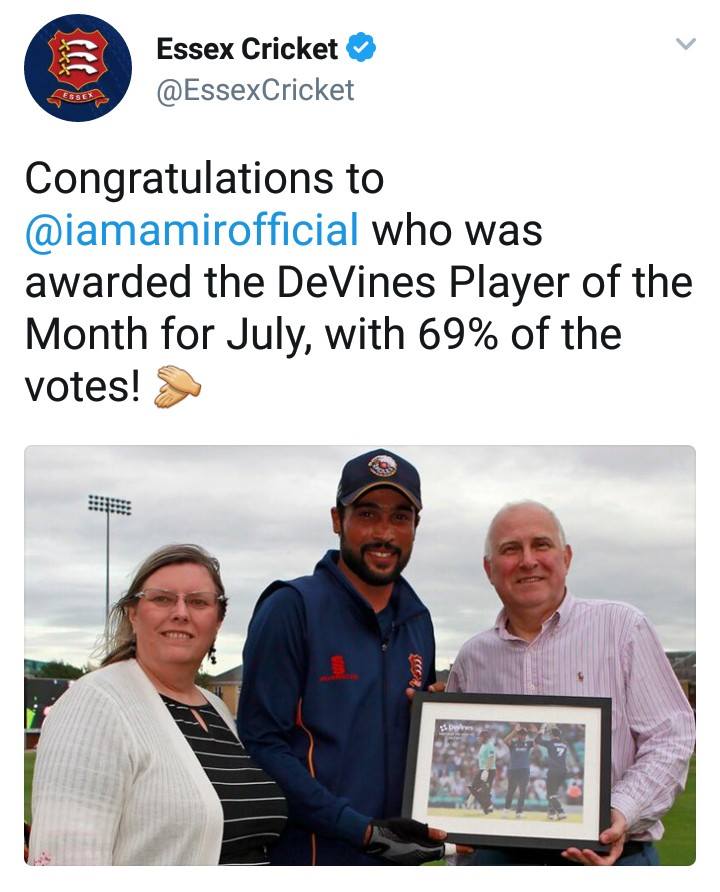720x892 pixels.
Task: Click the @EssexCricket handle
Action: (251, 90)
